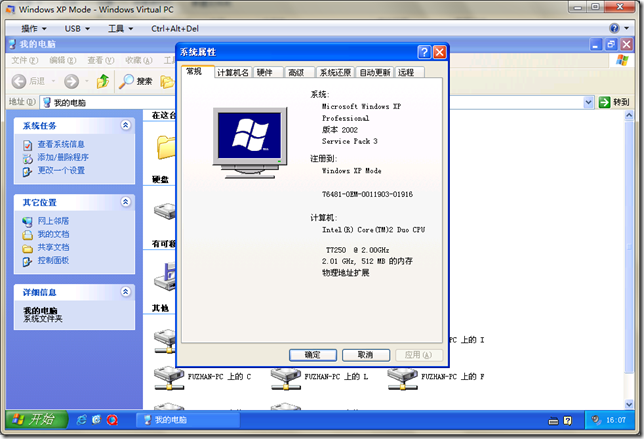Switch to the 自动更新 tab
This screenshot has width=644, height=439.
point(375,73)
